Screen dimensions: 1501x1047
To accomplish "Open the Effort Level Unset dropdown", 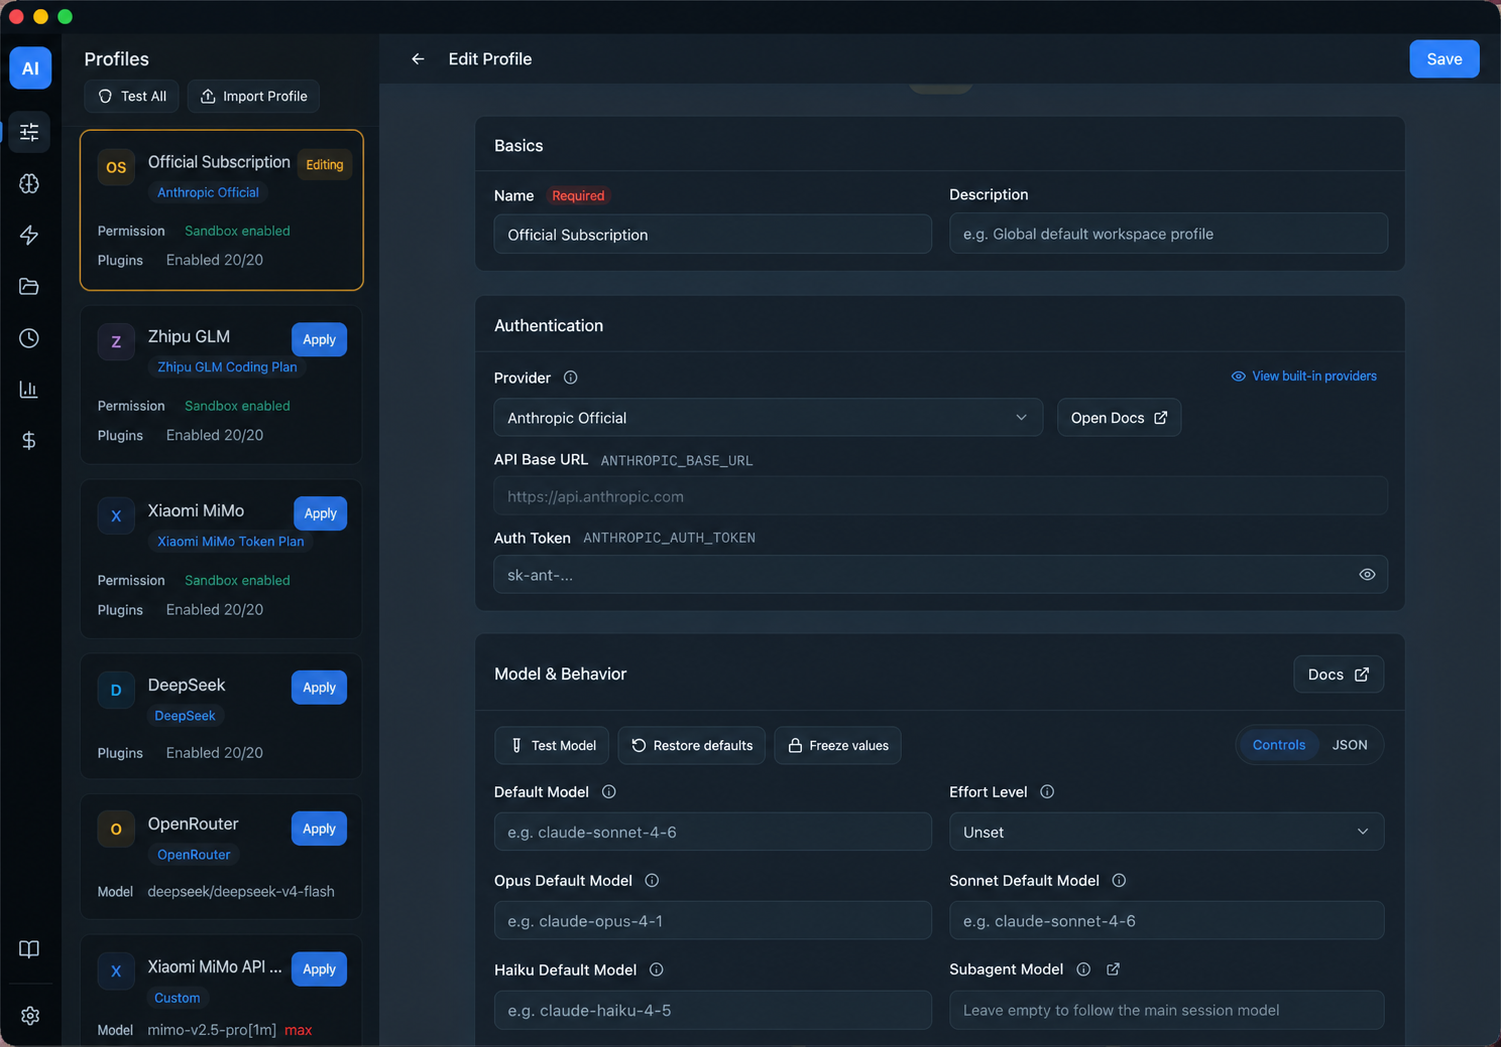I will 1166,832.
